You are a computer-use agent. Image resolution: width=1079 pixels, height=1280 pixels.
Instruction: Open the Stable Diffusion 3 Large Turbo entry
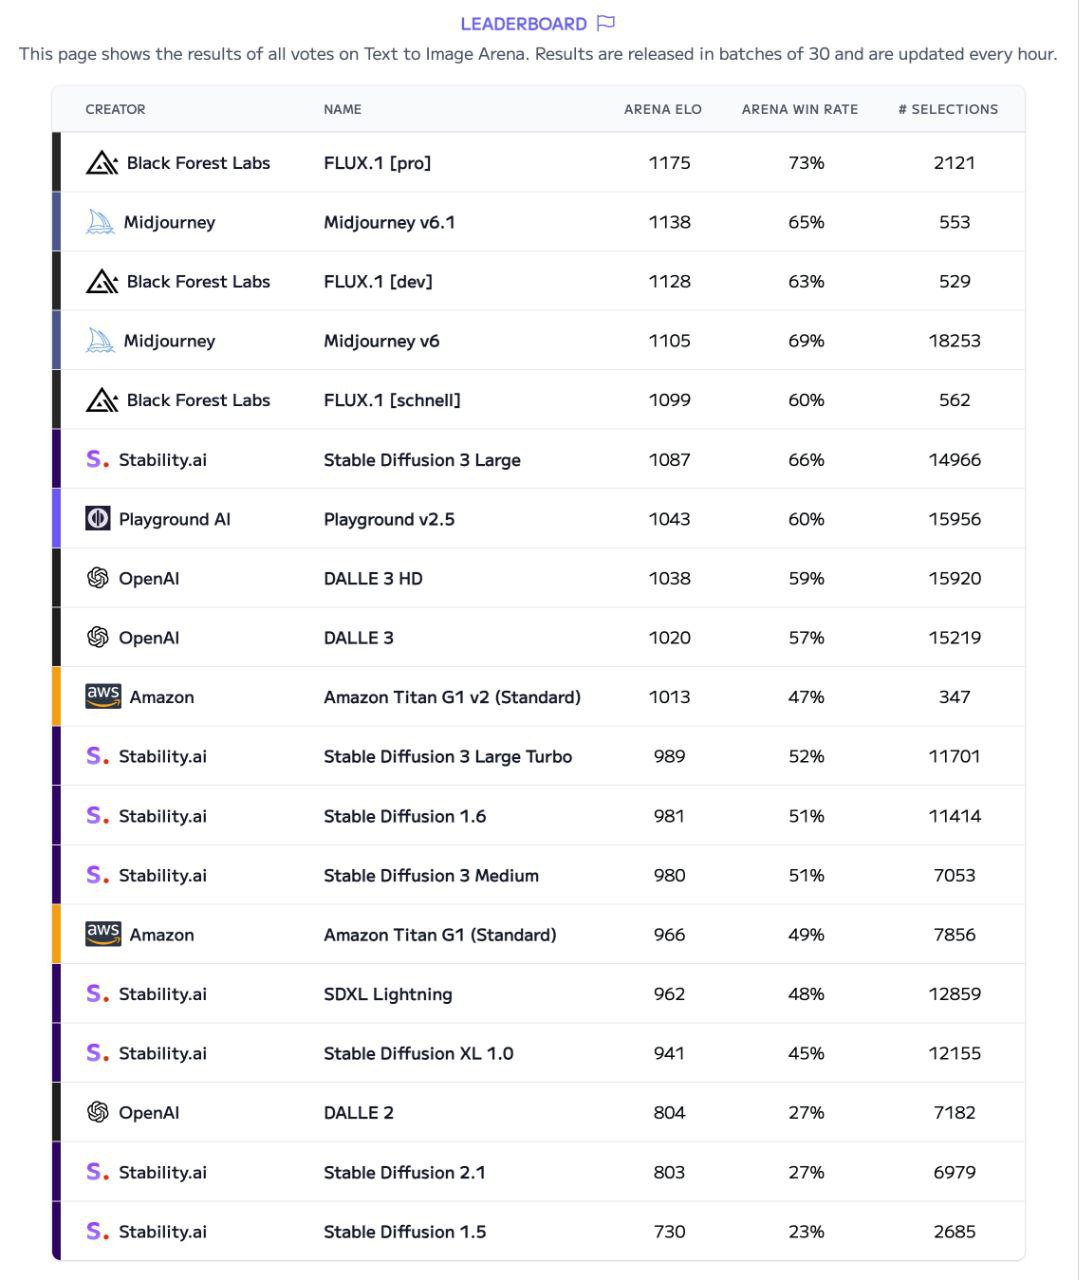click(x=447, y=757)
